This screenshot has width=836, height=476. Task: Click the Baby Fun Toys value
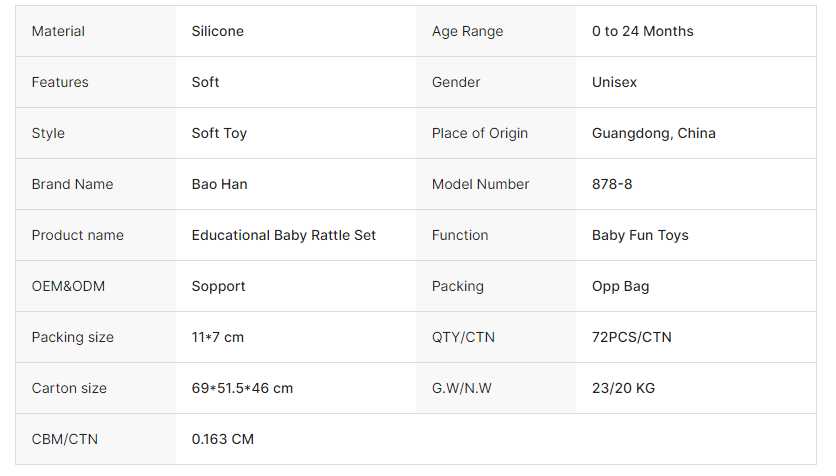(x=640, y=235)
